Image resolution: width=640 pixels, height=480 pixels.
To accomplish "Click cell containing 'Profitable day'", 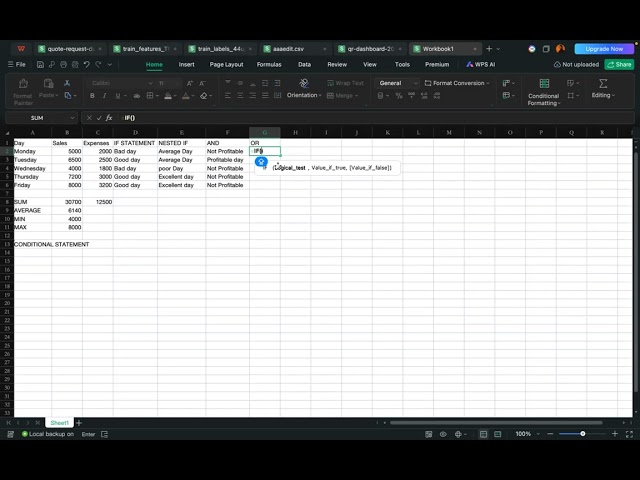I will click(227, 160).
